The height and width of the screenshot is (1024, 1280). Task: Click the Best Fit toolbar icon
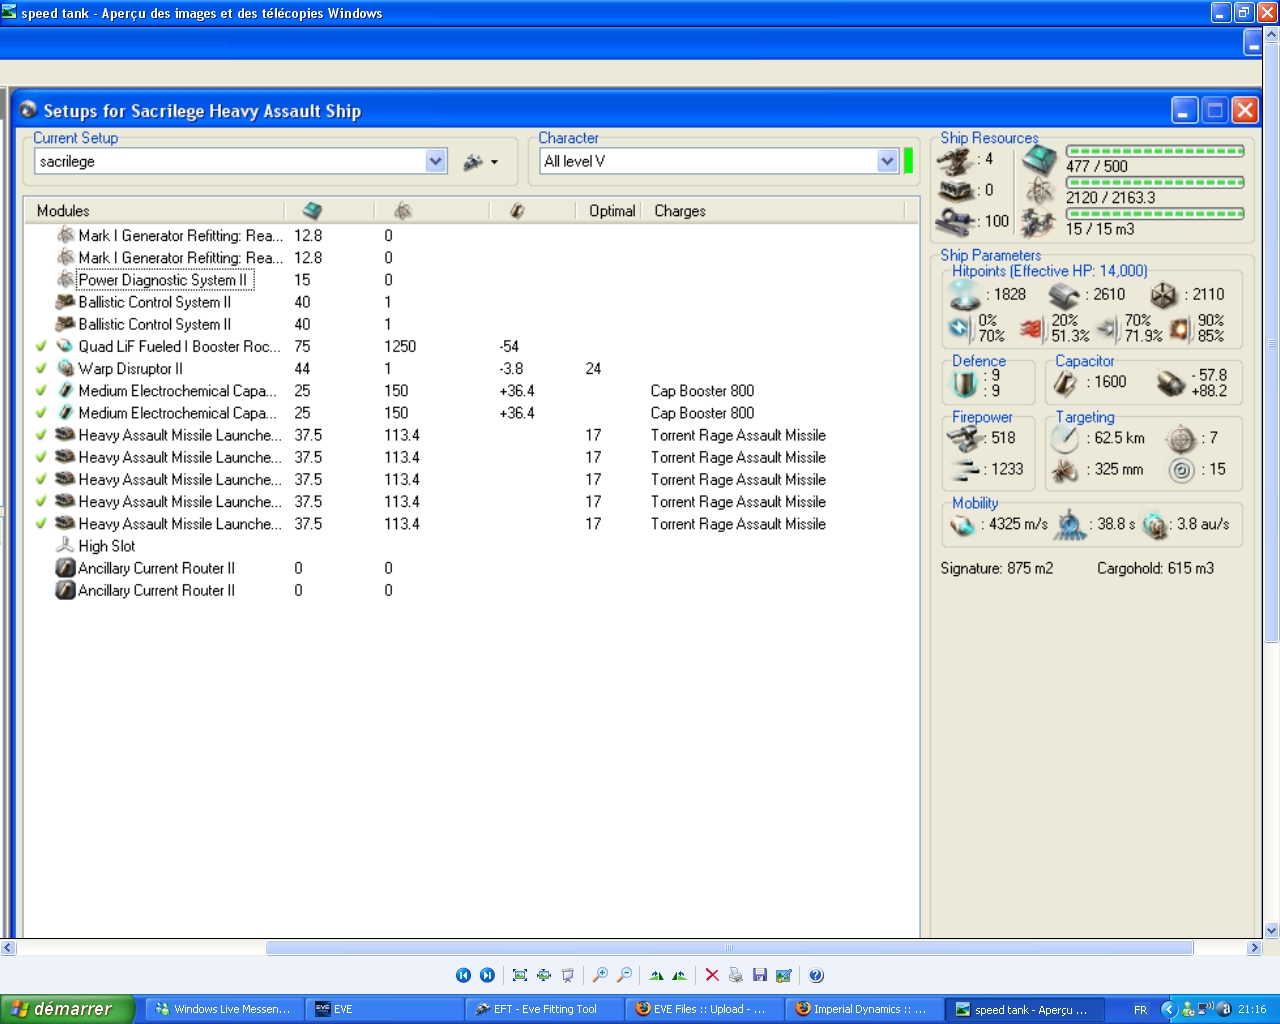(x=520, y=975)
